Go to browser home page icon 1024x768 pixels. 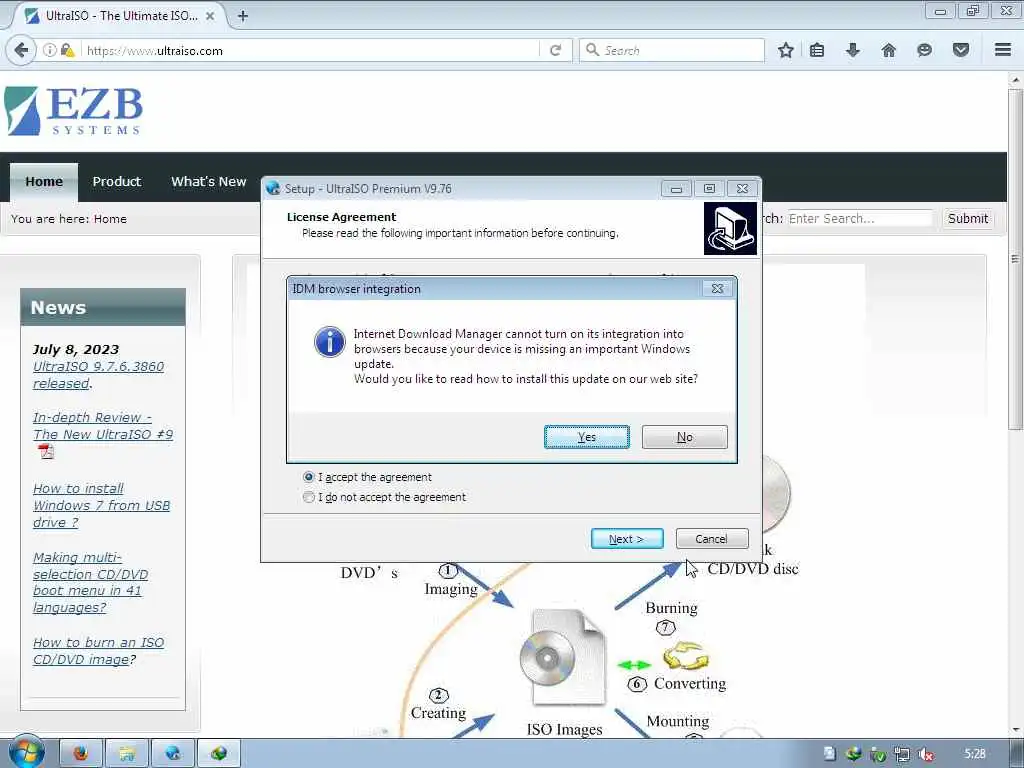(x=889, y=50)
